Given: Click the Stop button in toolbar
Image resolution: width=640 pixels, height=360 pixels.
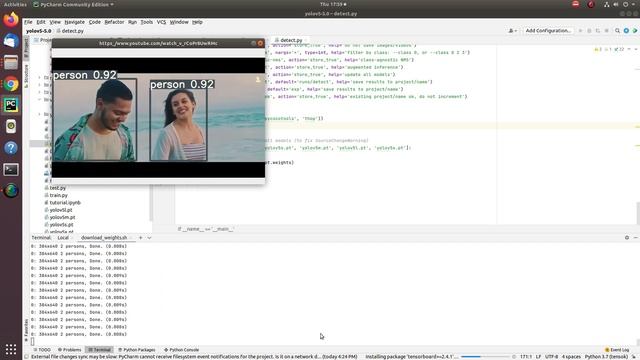Looking at the screenshot, I should click(607, 31).
